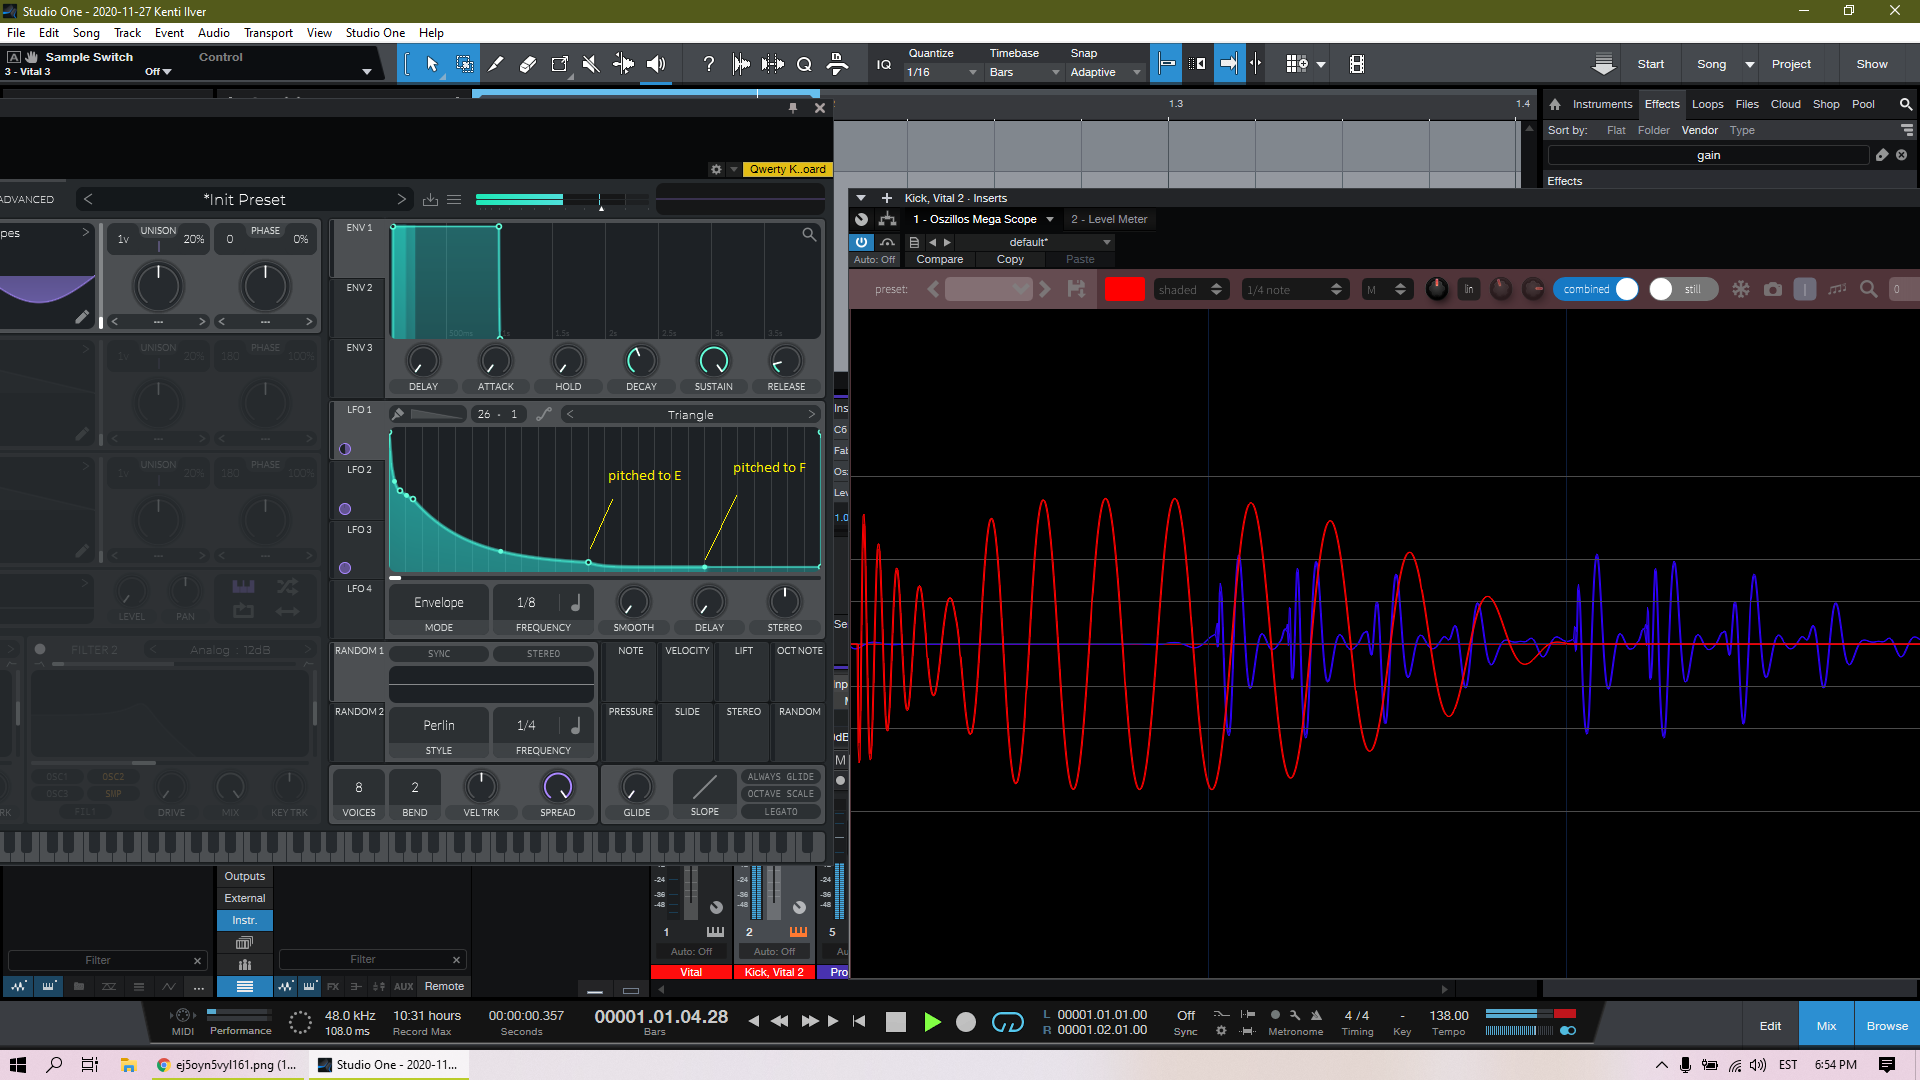The height and width of the screenshot is (1080, 1920).
Task: Toggle Autoscroll in the toolbar
Action: (x=1229, y=64)
